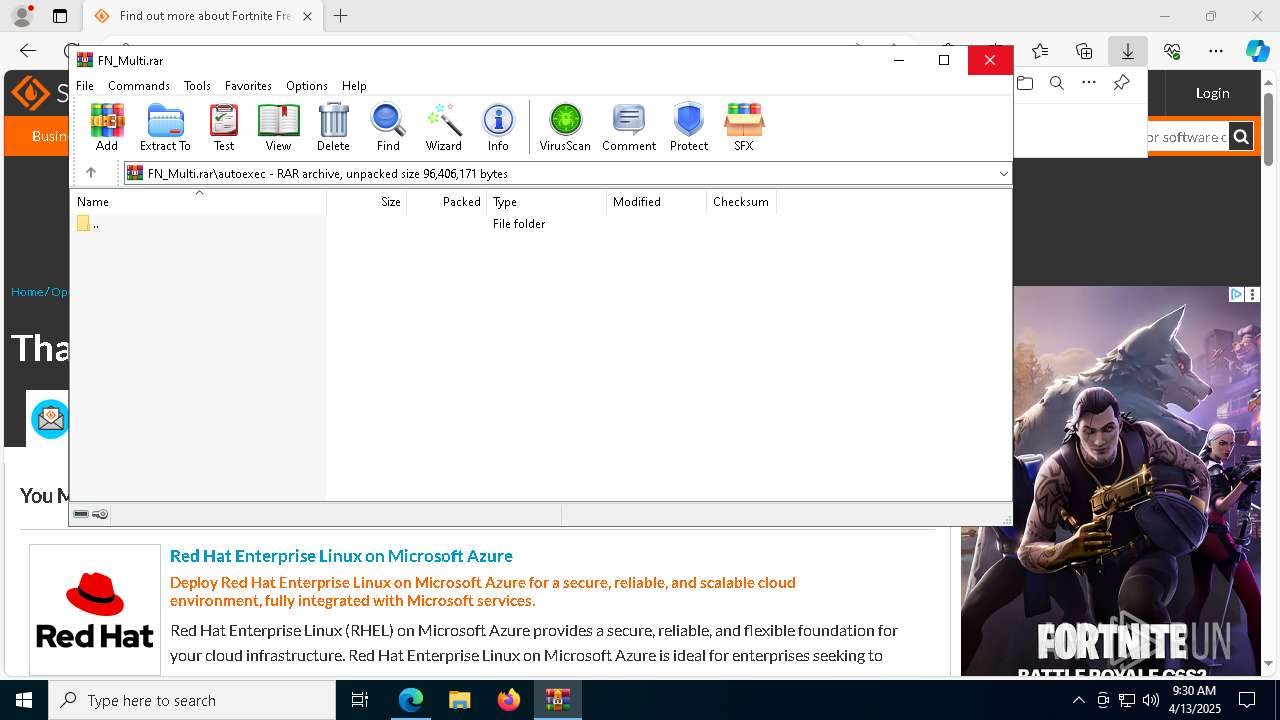This screenshot has height=720, width=1280.
Task: Open downloads folder icon in downloads panel
Action: (1025, 83)
